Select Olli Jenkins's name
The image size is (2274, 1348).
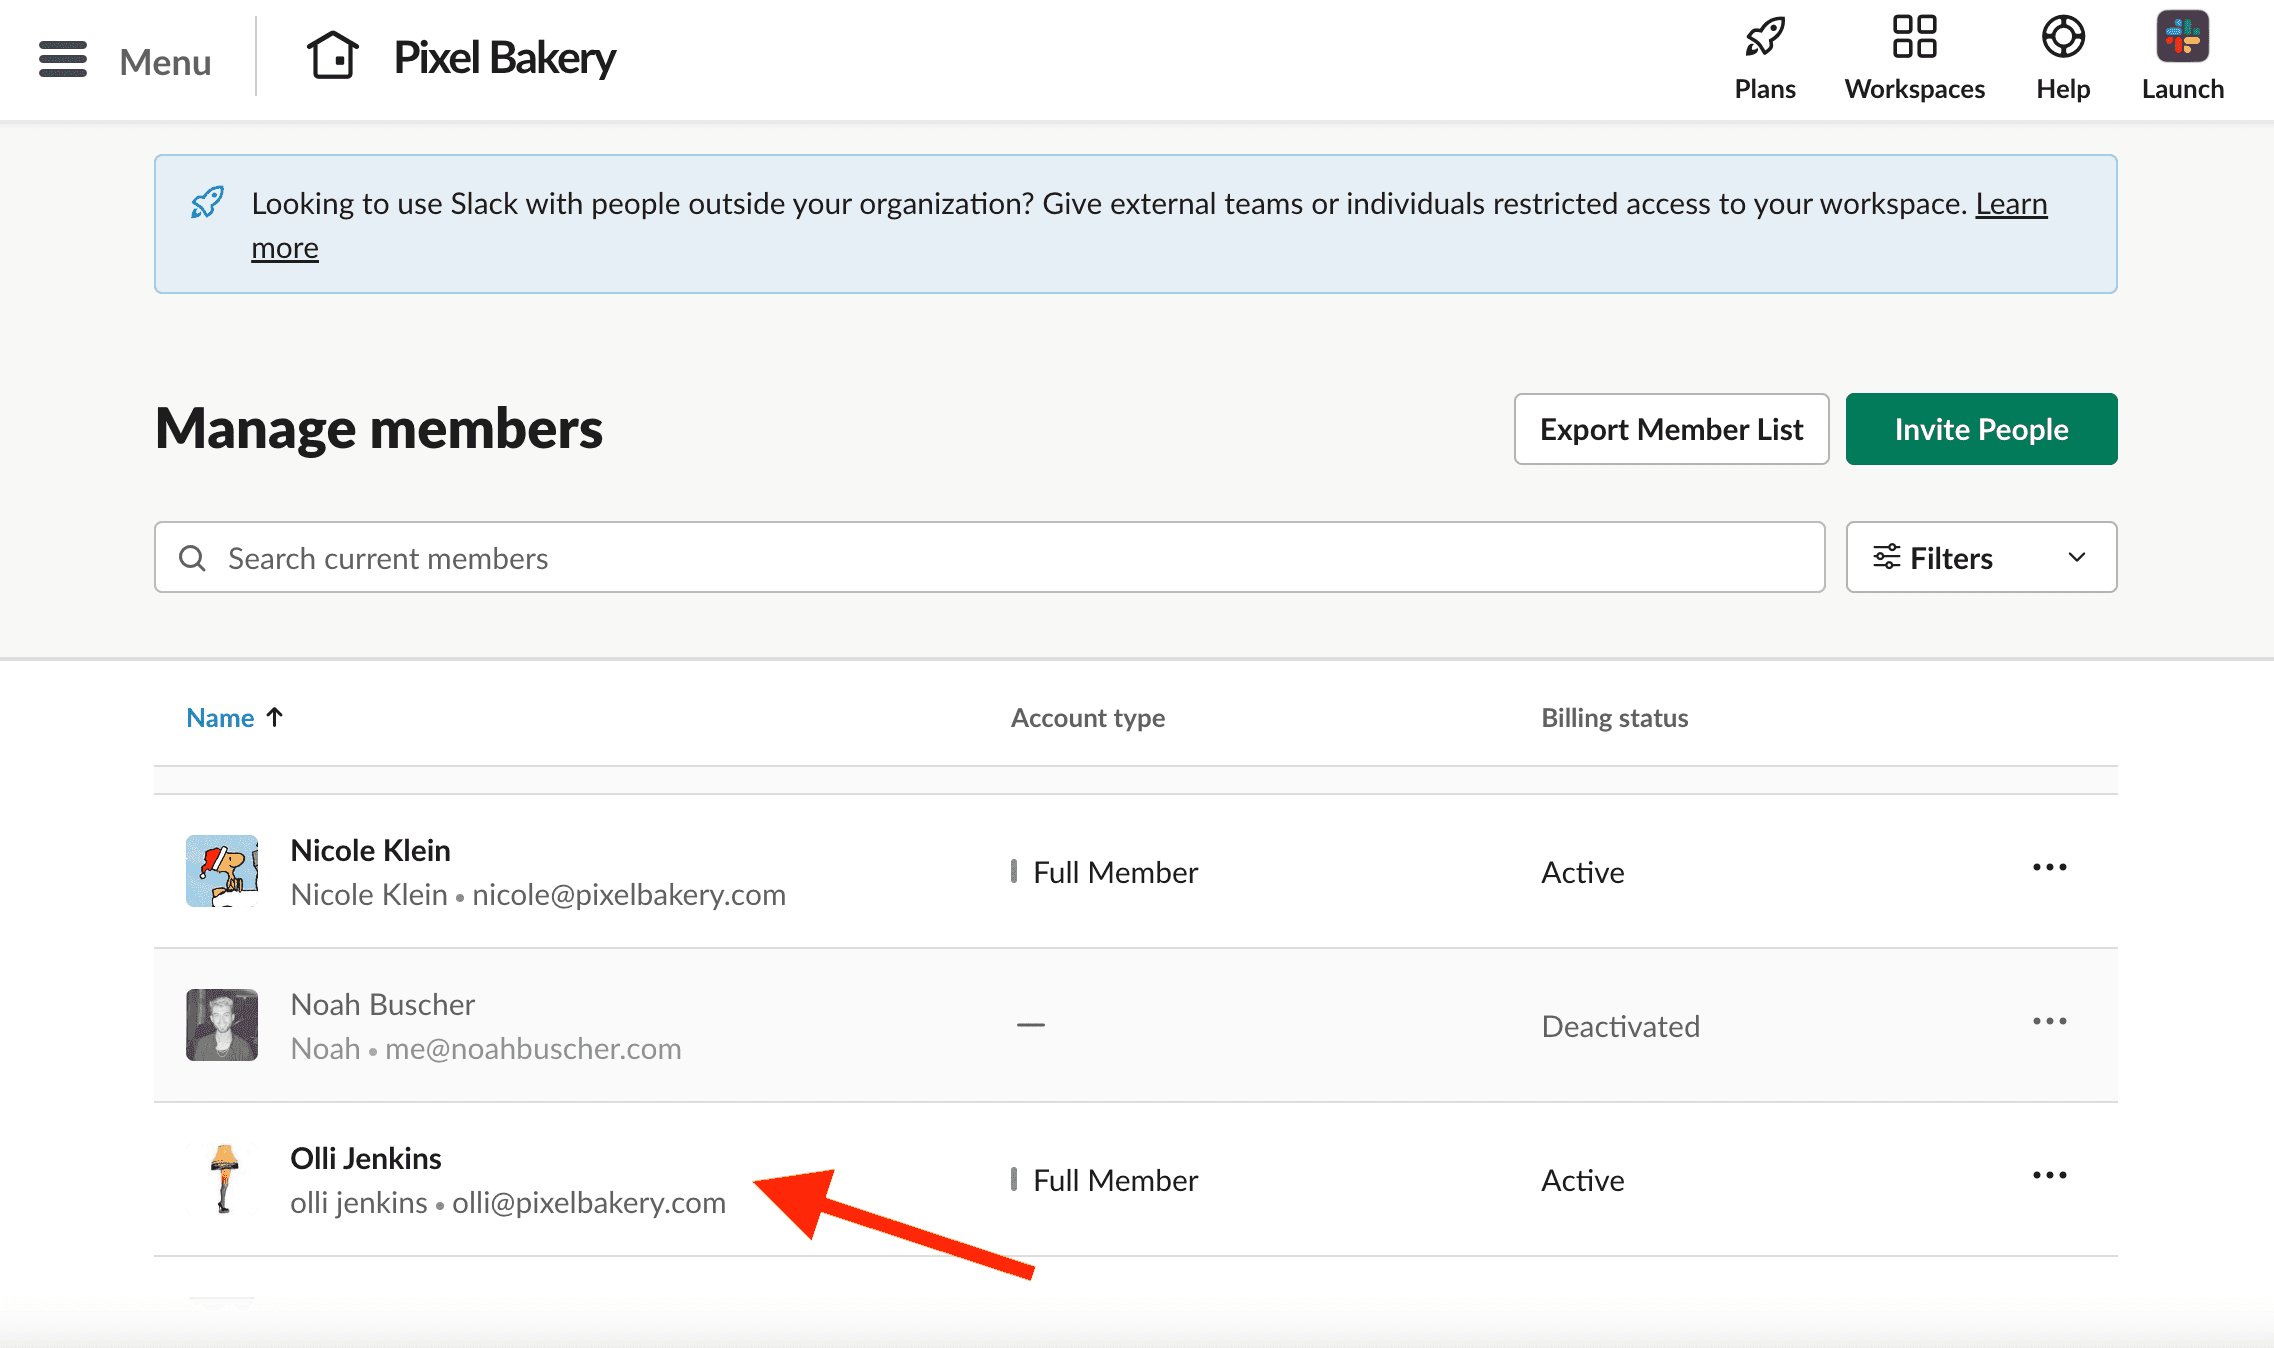coord(365,1158)
